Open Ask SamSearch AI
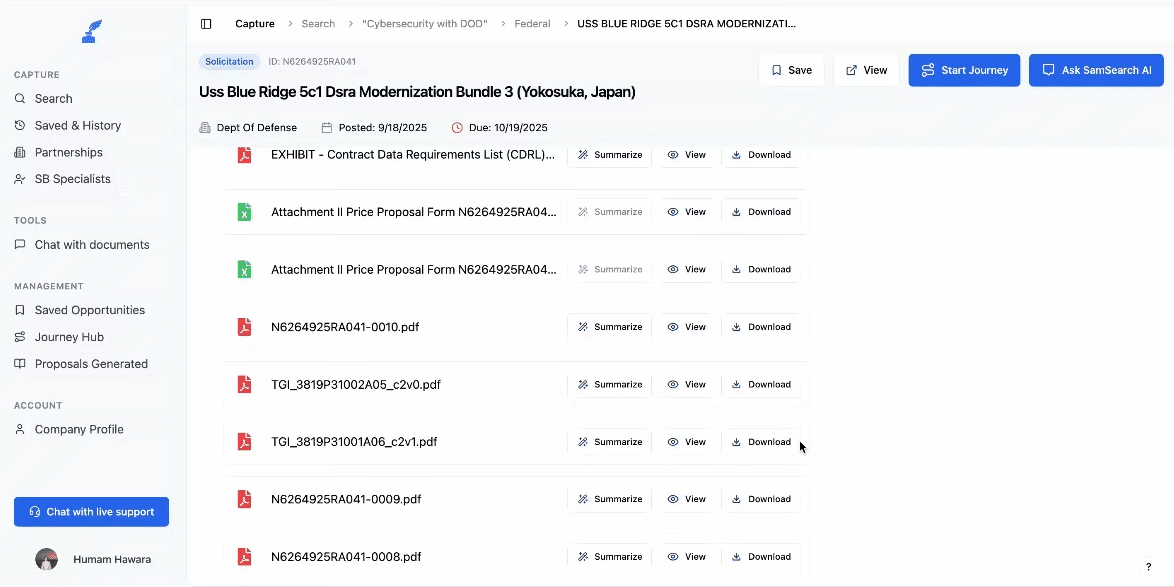The height and width of the screenshot is (587, 1174). (x=1096, y=70)
